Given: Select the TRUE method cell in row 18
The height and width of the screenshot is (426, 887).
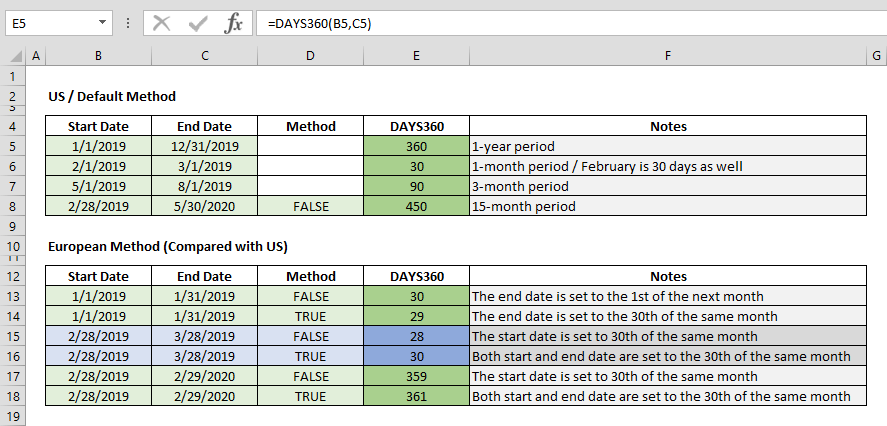Looking at the screenshot, I should point(310,396).
